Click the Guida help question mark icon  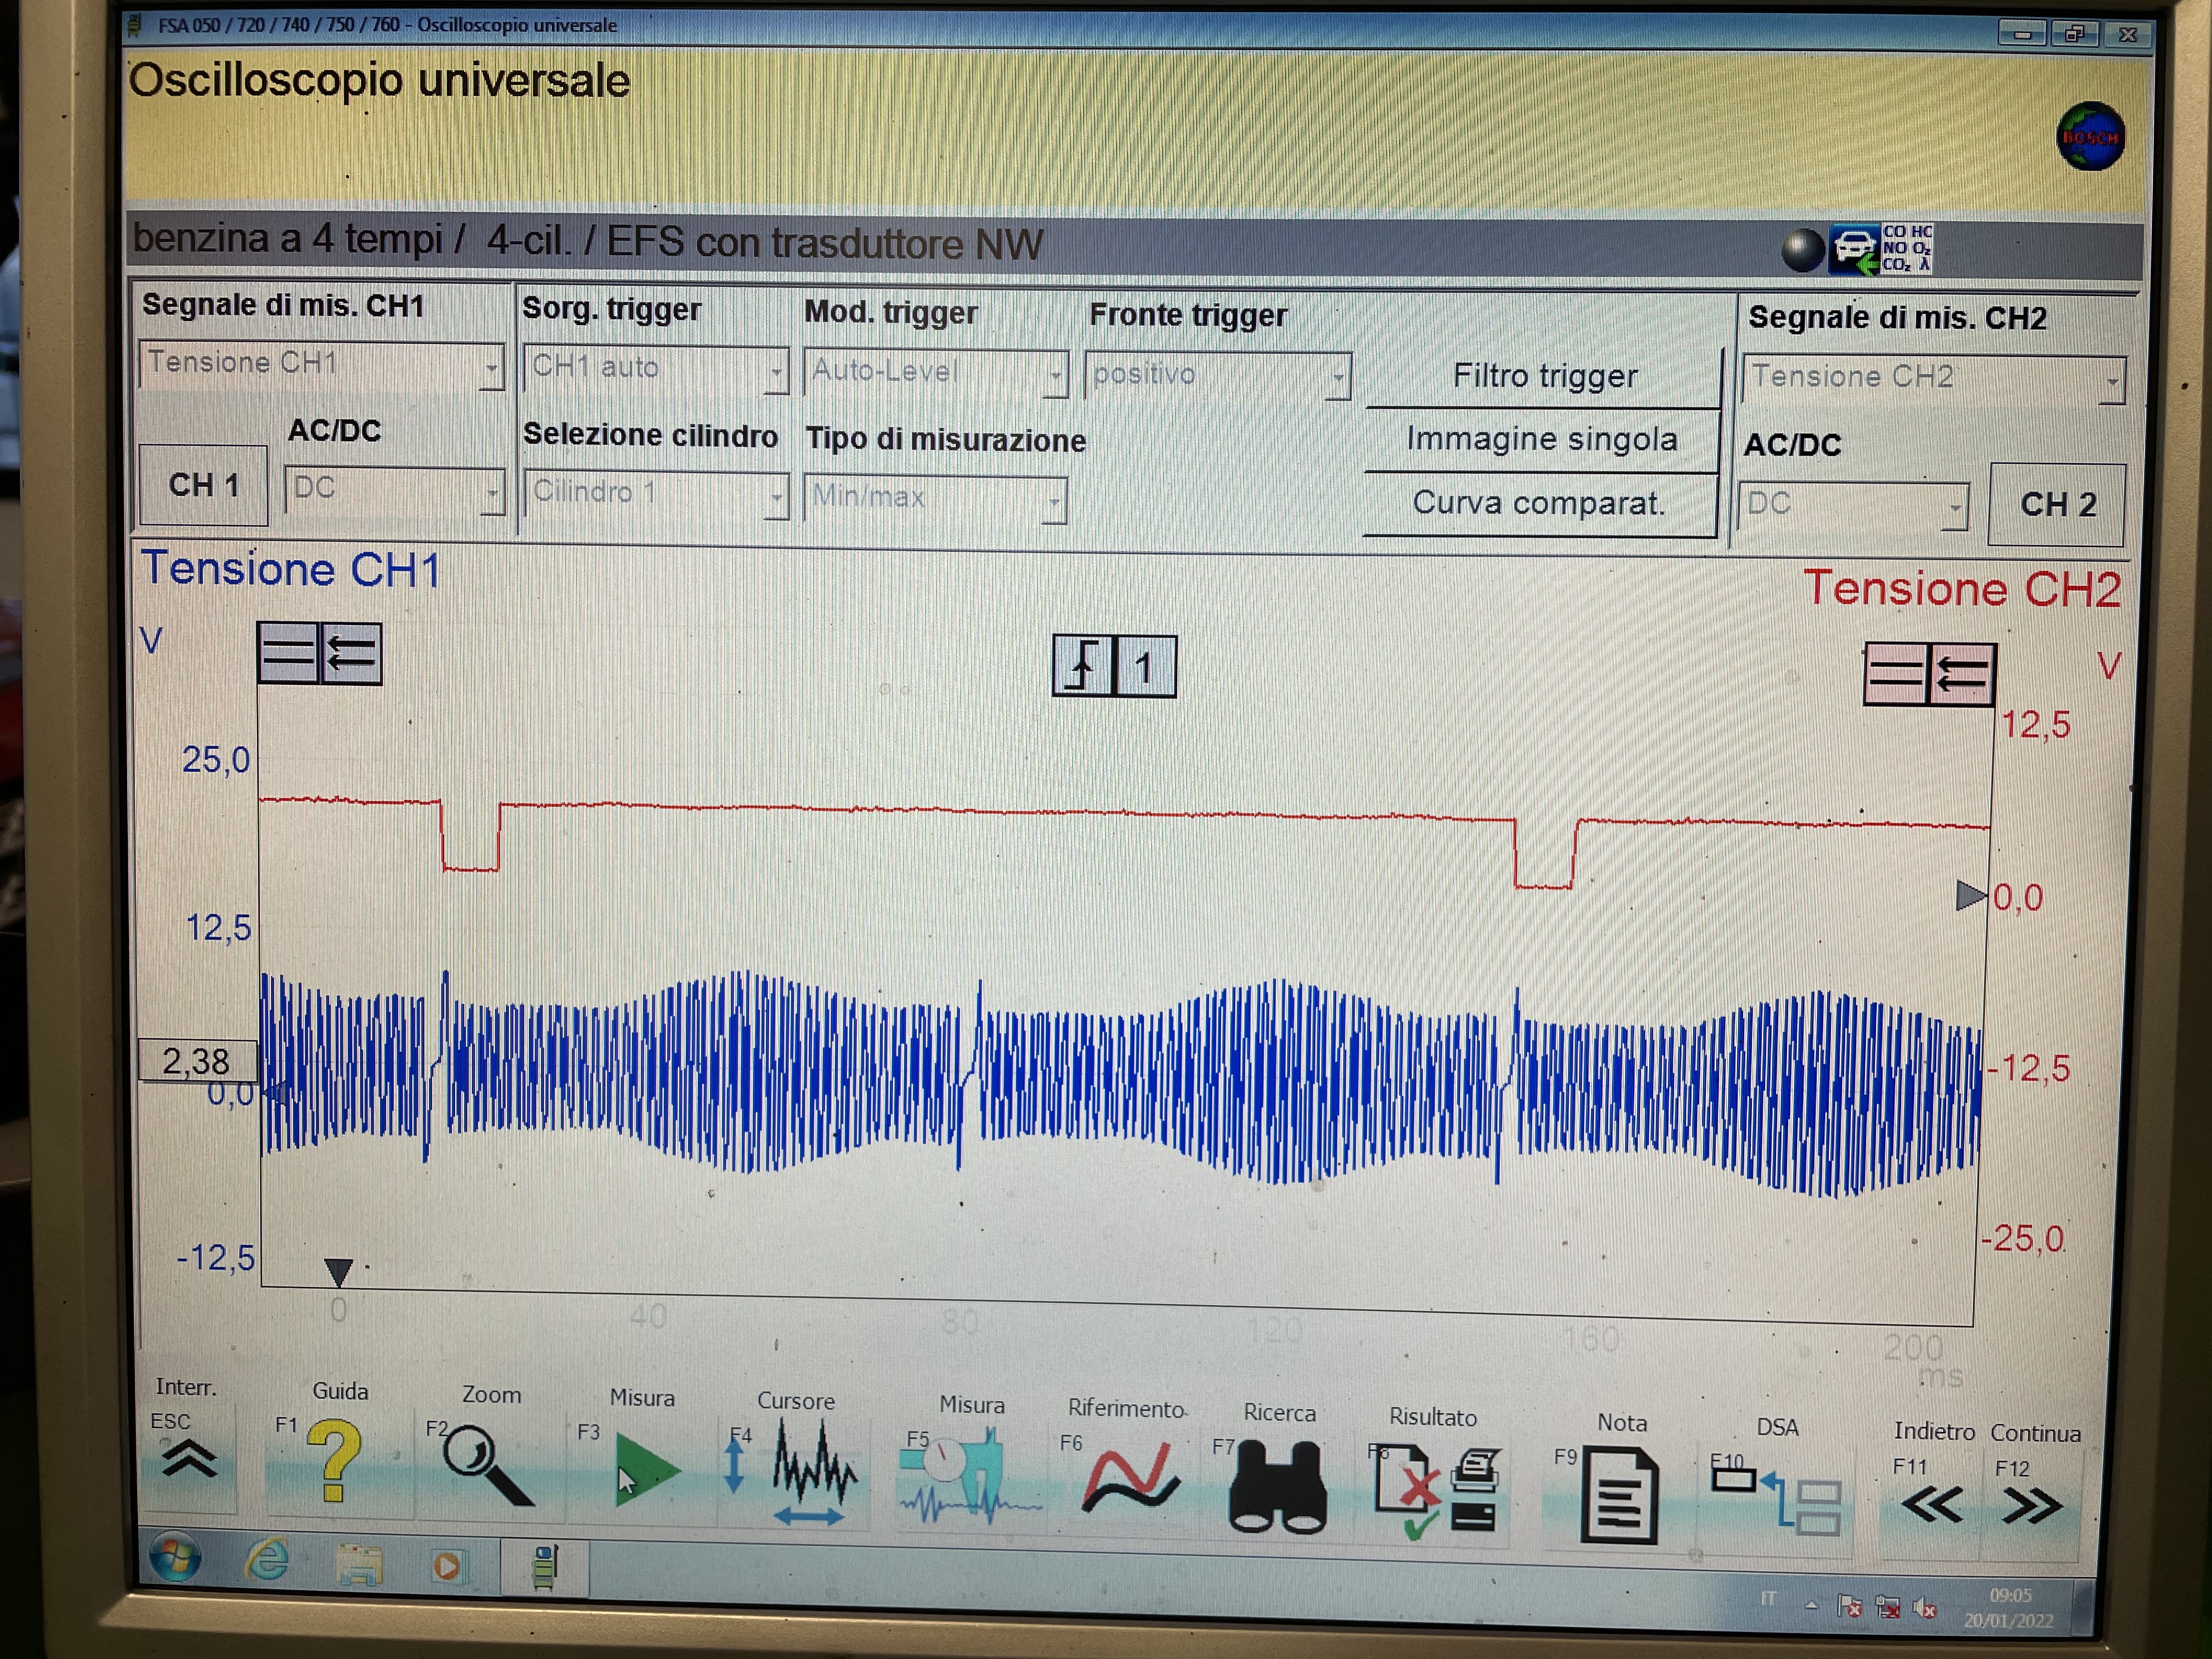pyautogui.click(x=334, y=1463)
